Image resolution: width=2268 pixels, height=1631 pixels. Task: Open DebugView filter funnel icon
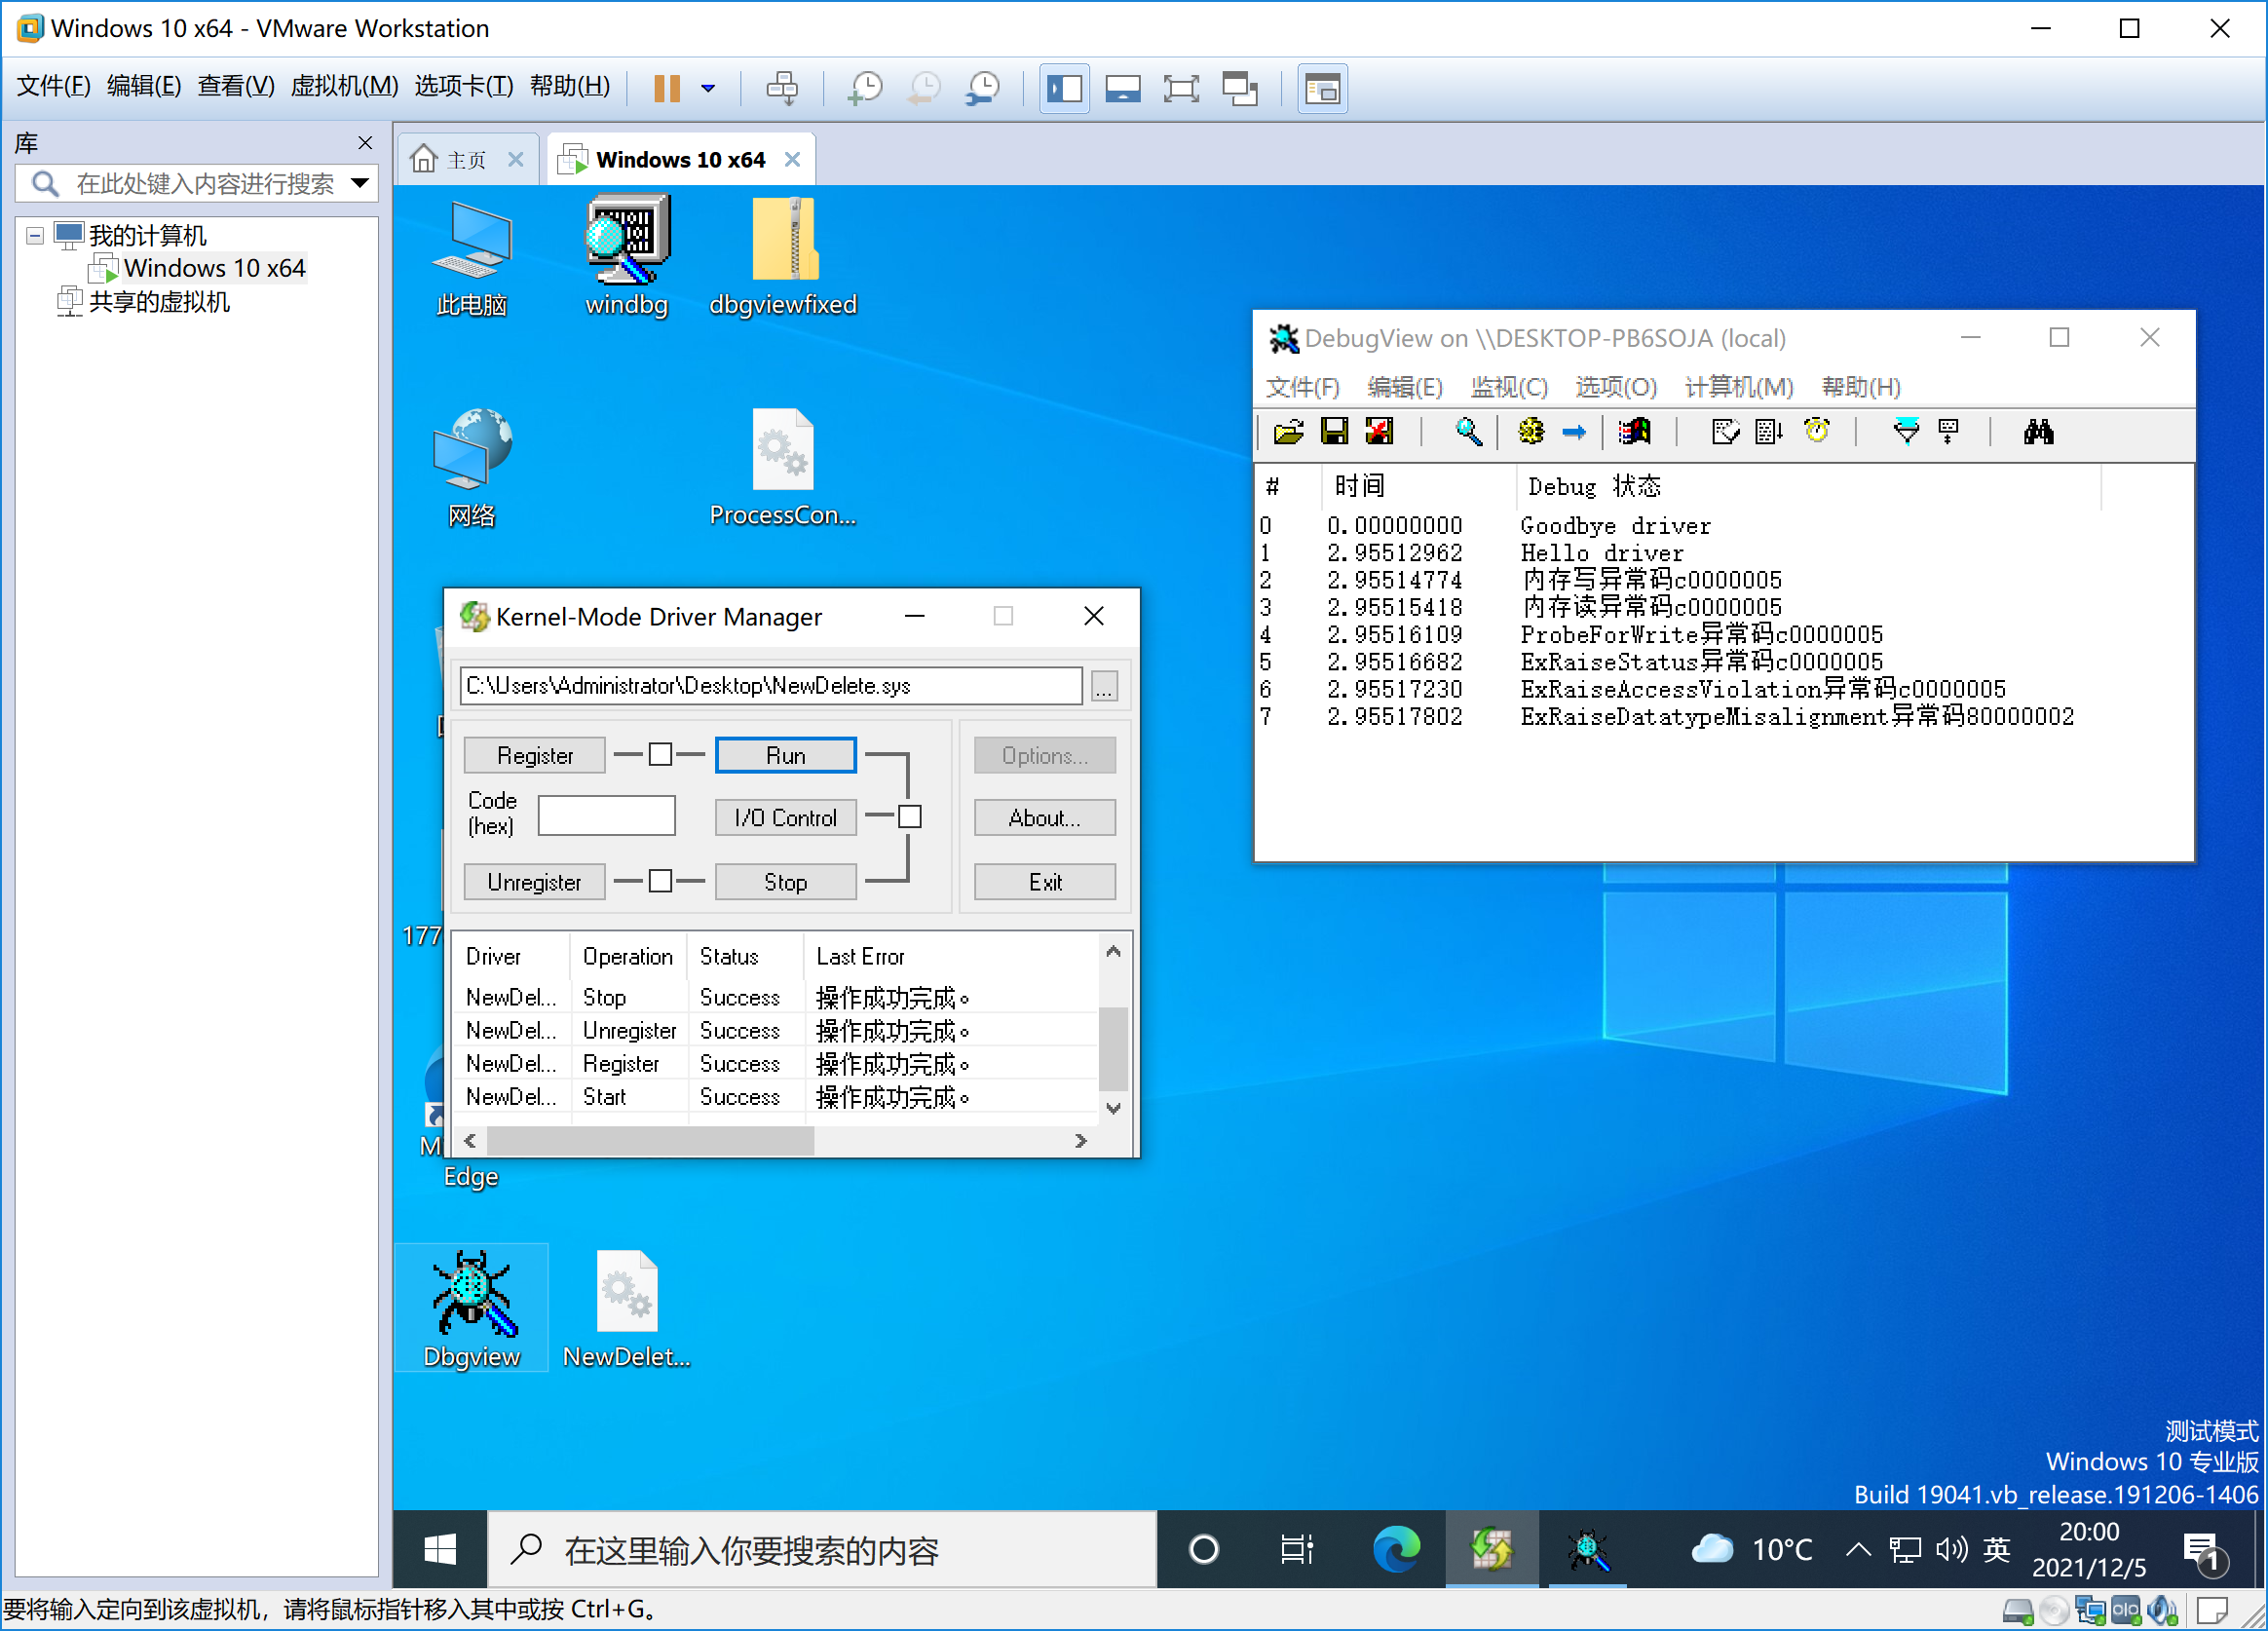tap(1906, 431)
